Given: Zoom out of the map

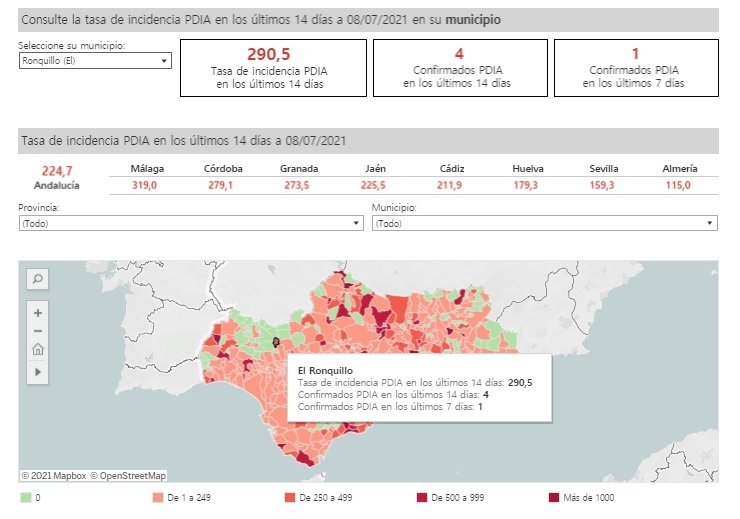Looking at the screenshot, I should coord(37,331).
